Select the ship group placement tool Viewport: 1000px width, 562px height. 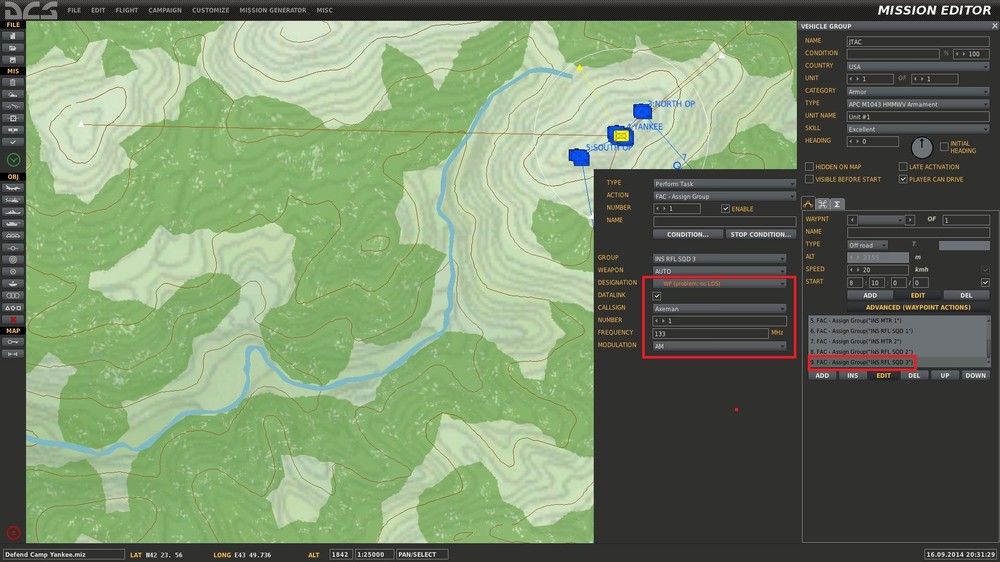13,211
